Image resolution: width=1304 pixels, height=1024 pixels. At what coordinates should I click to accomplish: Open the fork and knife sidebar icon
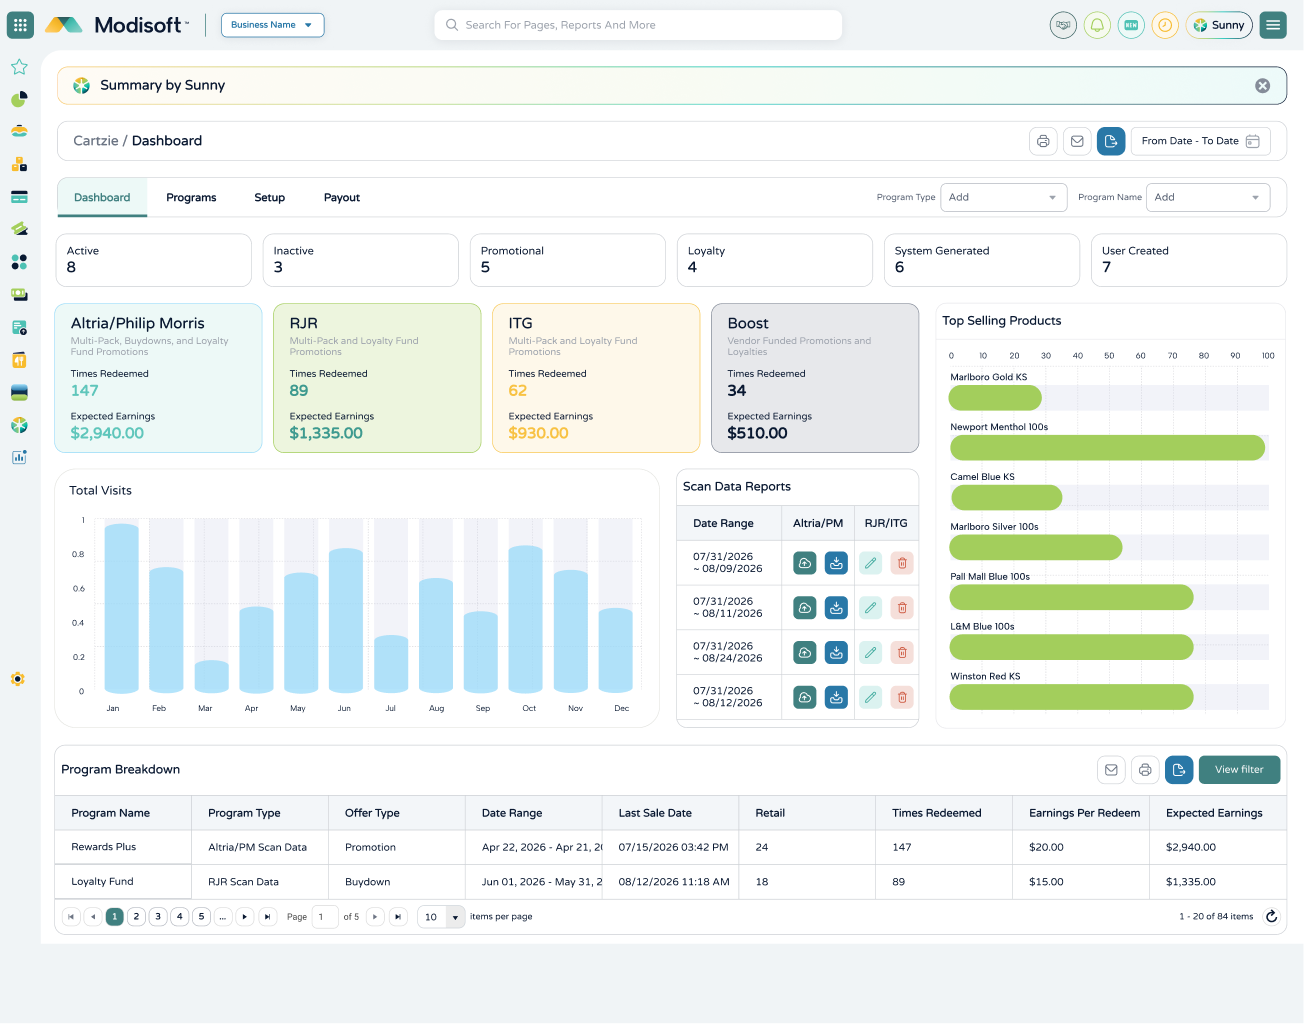[19, 360]
